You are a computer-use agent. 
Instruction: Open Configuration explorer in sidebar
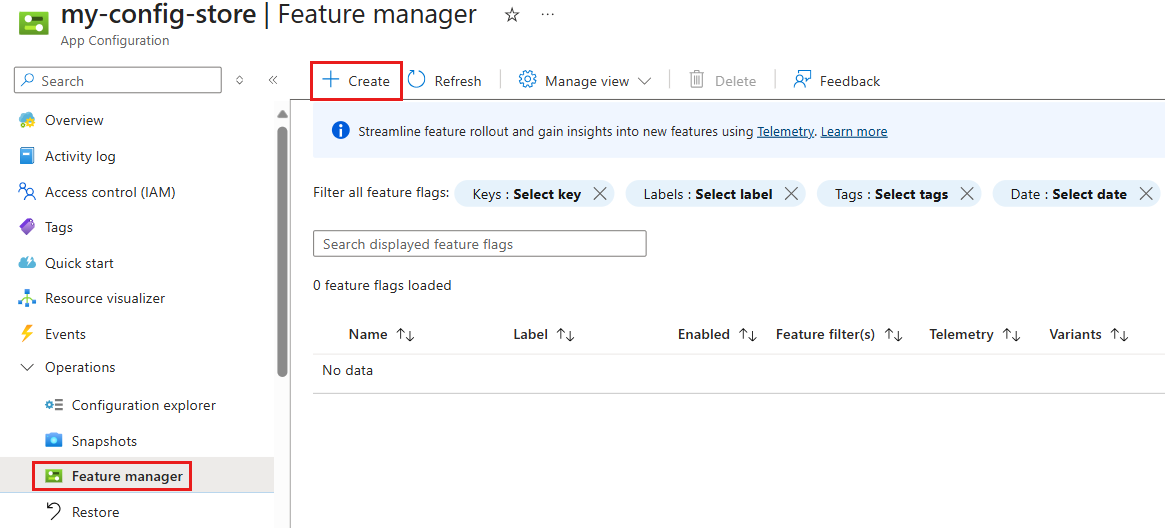tap(143, 405)
